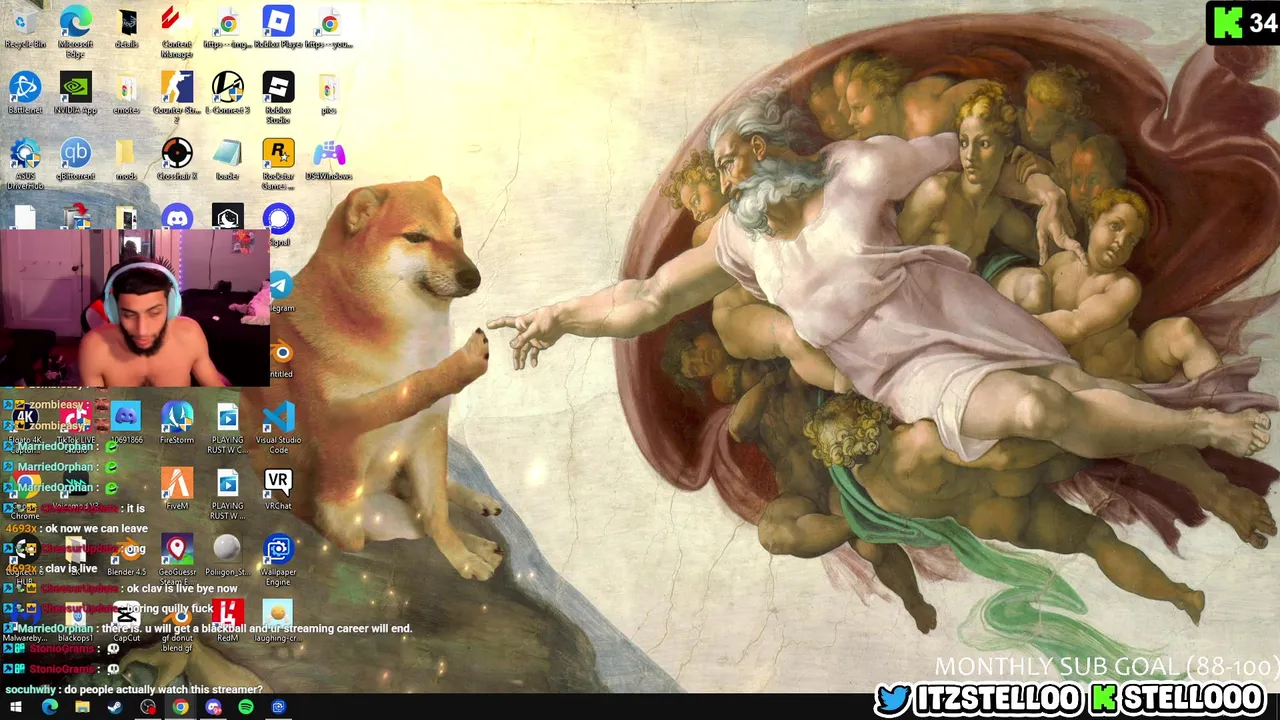Launch FireStorm desktop shortcut
1280x720 pixels.
pyautogui.click(x=177, y=423)
